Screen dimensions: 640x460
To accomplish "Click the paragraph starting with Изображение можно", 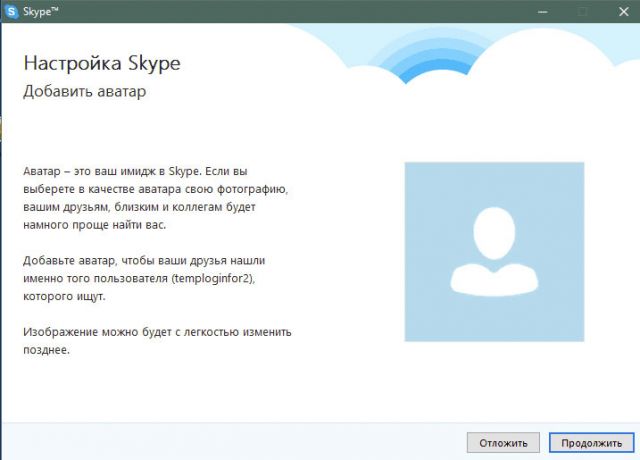I will (157, 341).
